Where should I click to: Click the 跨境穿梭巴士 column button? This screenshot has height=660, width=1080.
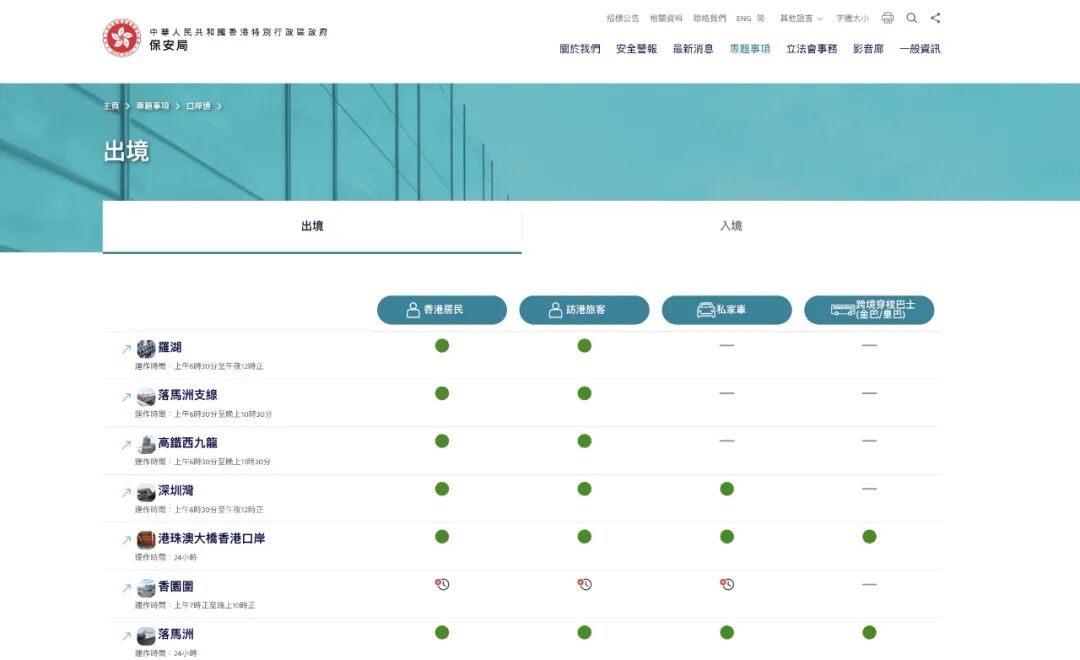click(869, 310)
